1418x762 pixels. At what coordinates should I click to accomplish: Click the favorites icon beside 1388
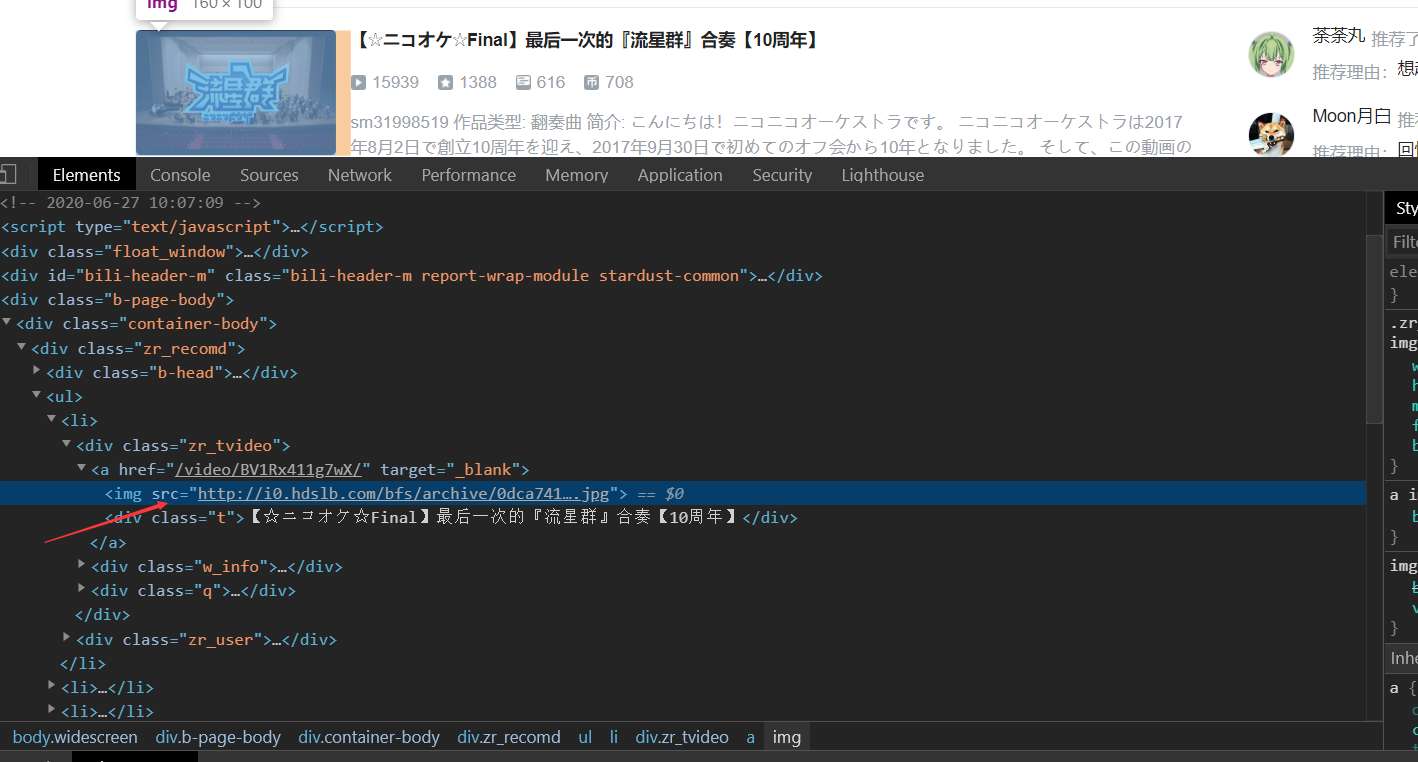tap(445, 82)
